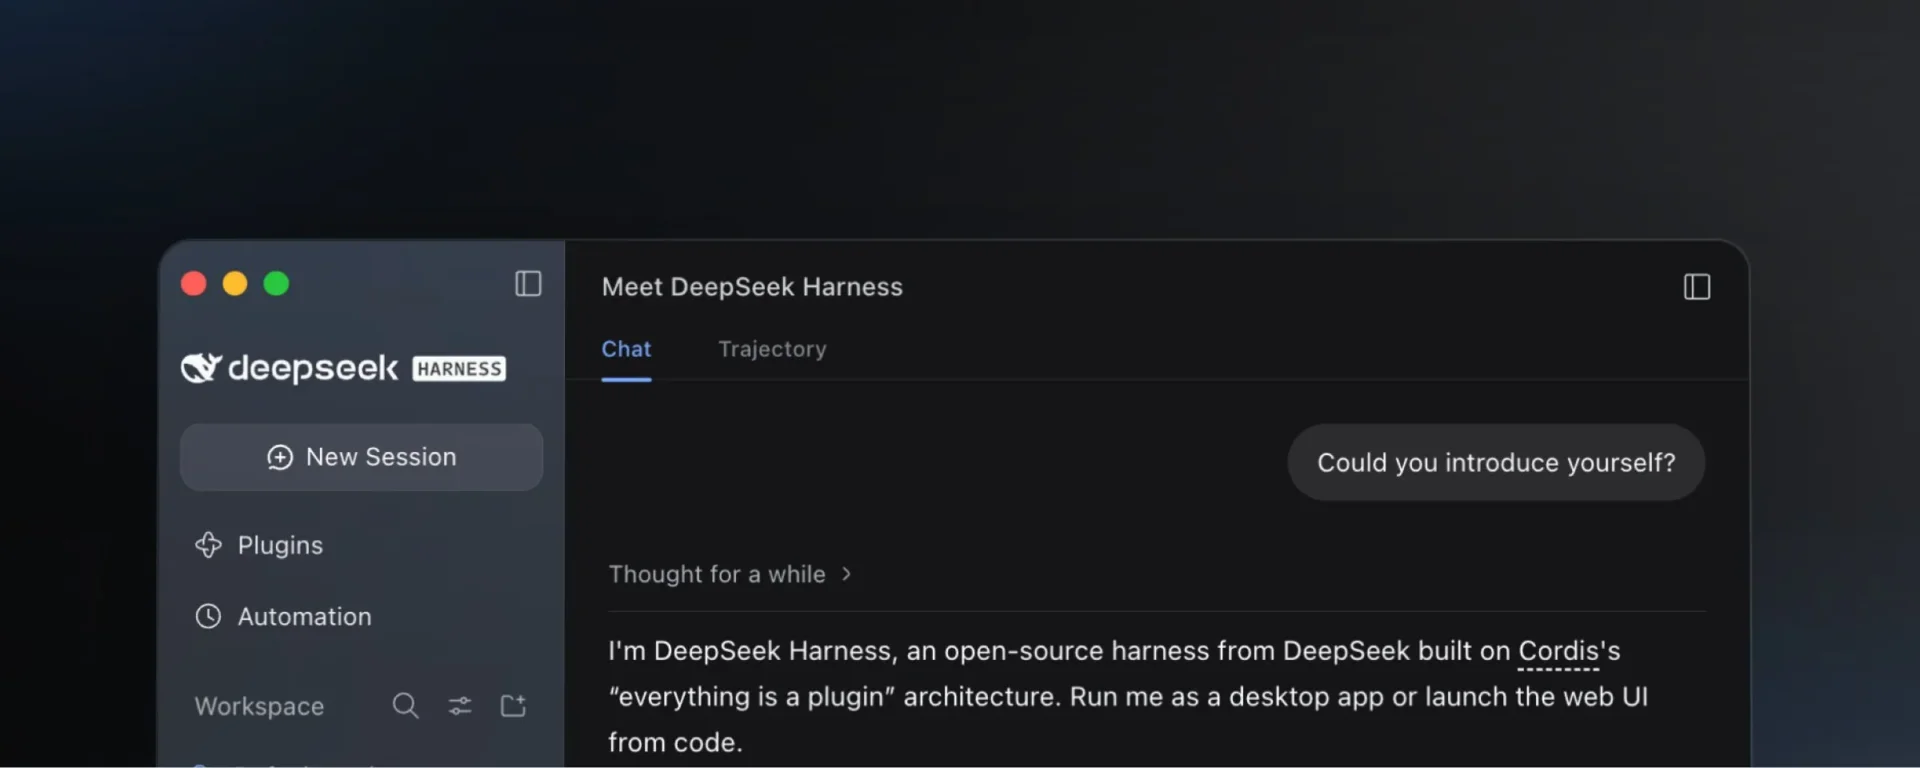Expand the 'Thought for a while' section
1920x768 pixels.
730,574
